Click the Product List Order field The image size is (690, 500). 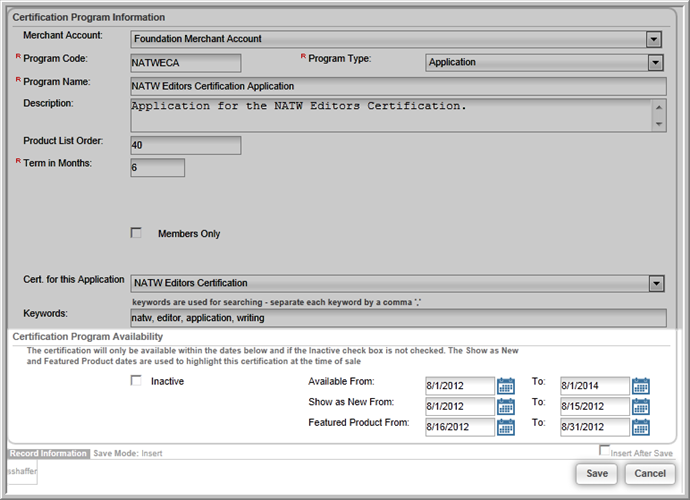point(186,145)
